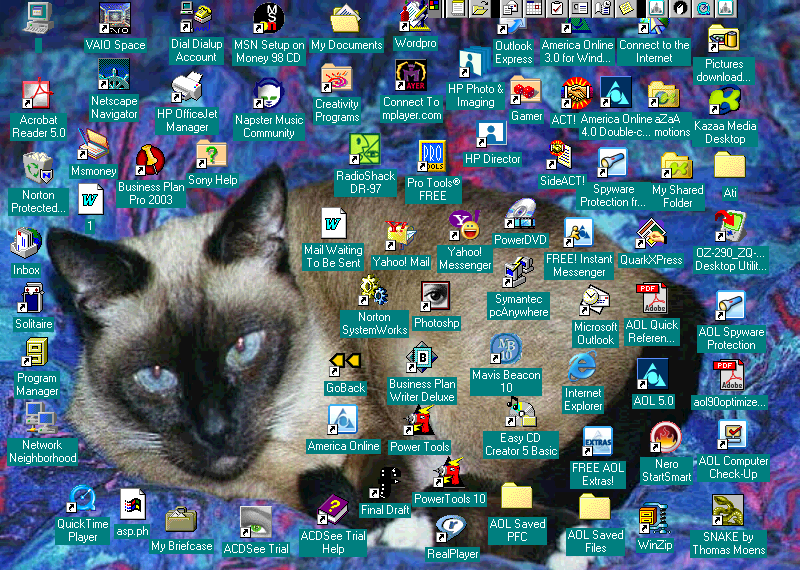
Task: Launch the ACT! handshake icon
Action: click(576, 93)
